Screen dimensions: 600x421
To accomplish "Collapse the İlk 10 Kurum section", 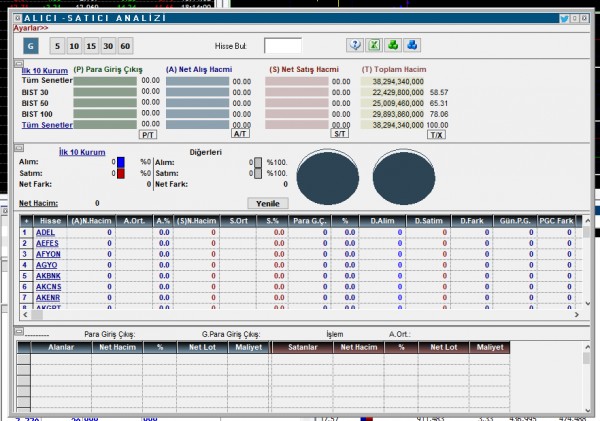I will click(x=16, y=148).
